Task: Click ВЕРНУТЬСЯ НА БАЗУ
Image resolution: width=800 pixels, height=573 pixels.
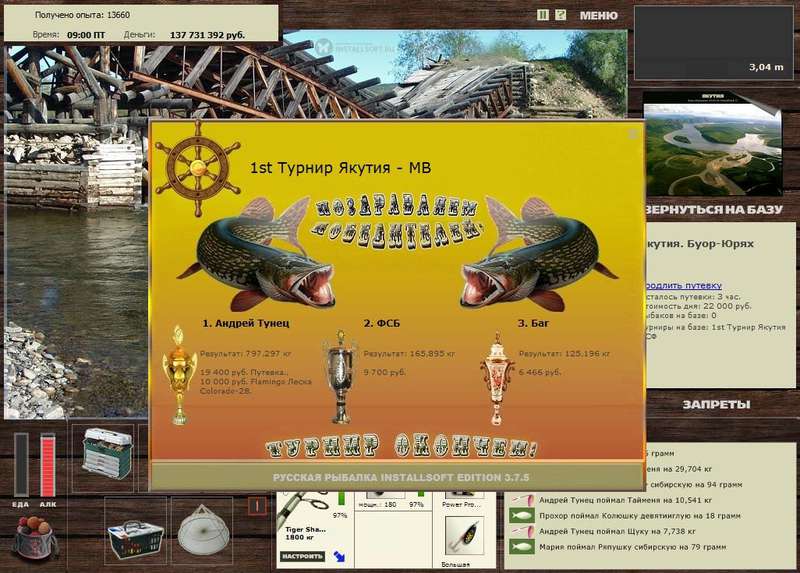Action: (714, 209)
